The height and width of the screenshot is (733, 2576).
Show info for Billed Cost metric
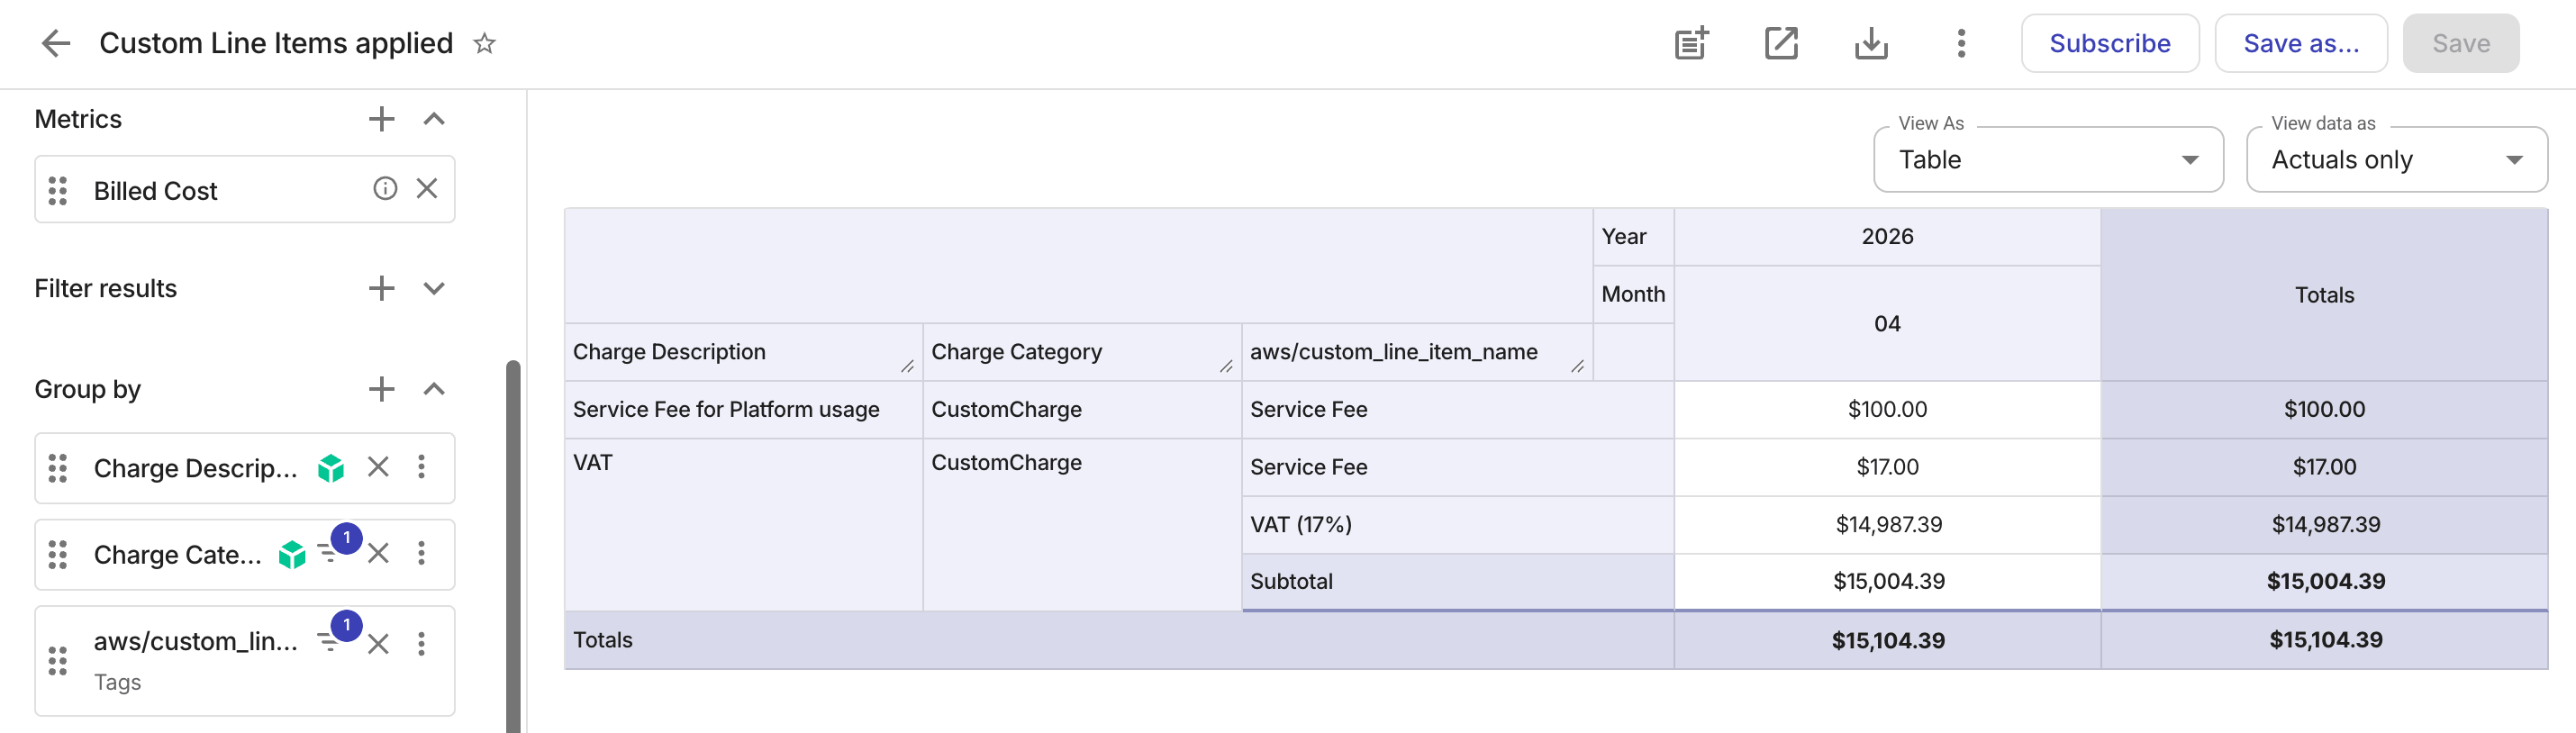click(x=385, y=188)
